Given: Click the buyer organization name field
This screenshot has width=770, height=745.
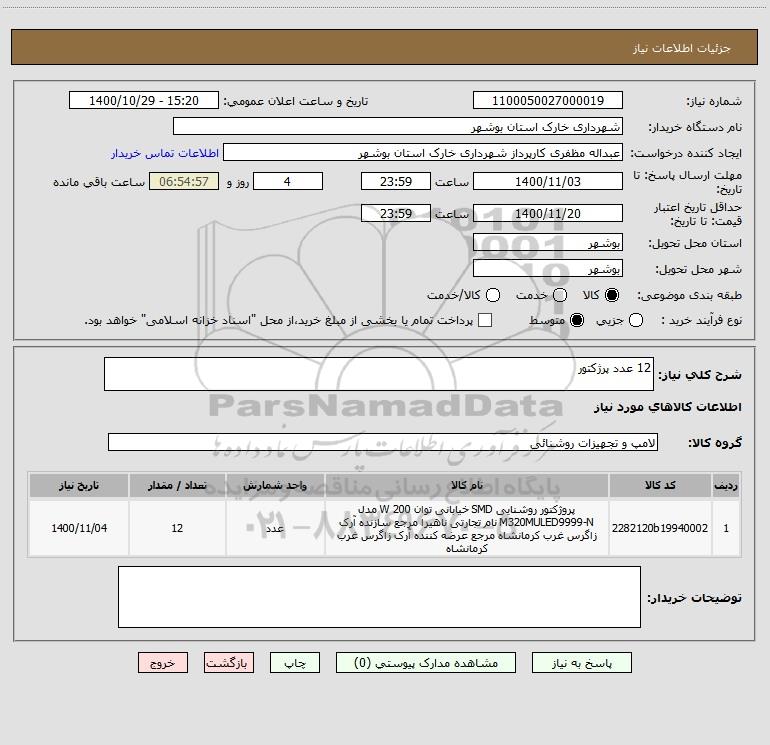Looking at the screenshot, I should pos(398,126).
